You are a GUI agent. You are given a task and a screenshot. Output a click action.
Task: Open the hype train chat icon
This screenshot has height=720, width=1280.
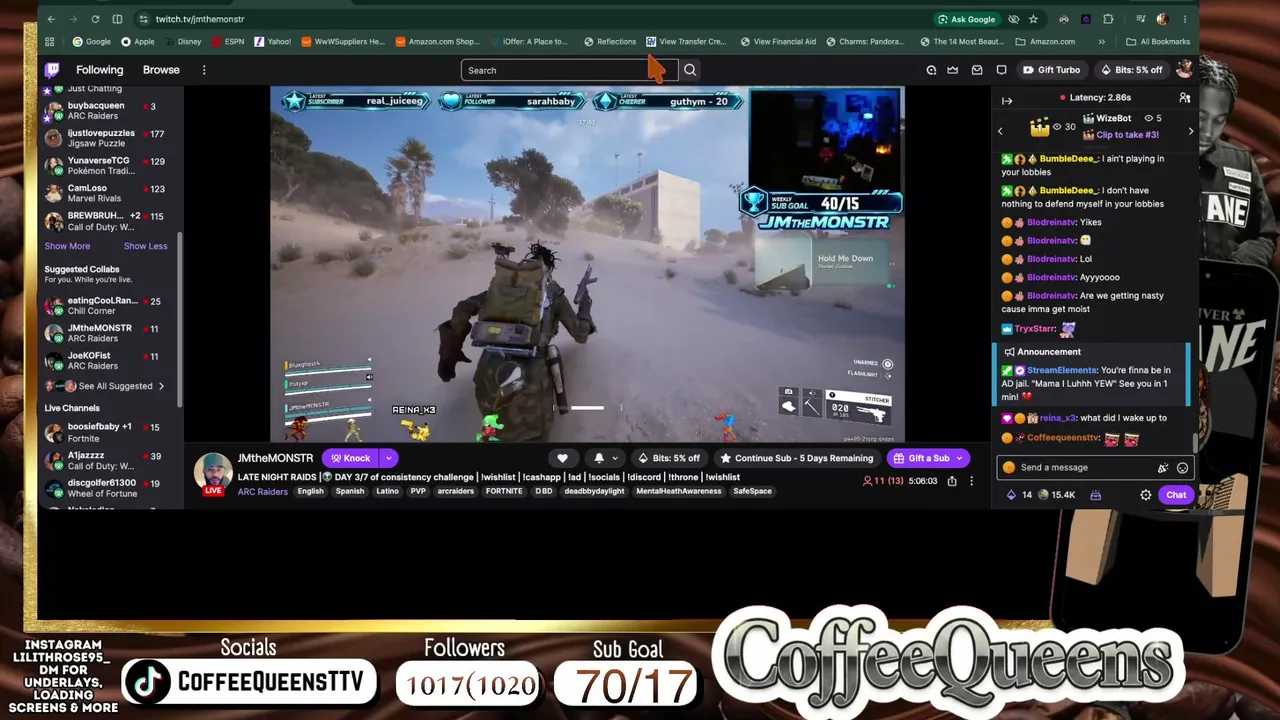pyautogui.click(x=1096, y=495)
